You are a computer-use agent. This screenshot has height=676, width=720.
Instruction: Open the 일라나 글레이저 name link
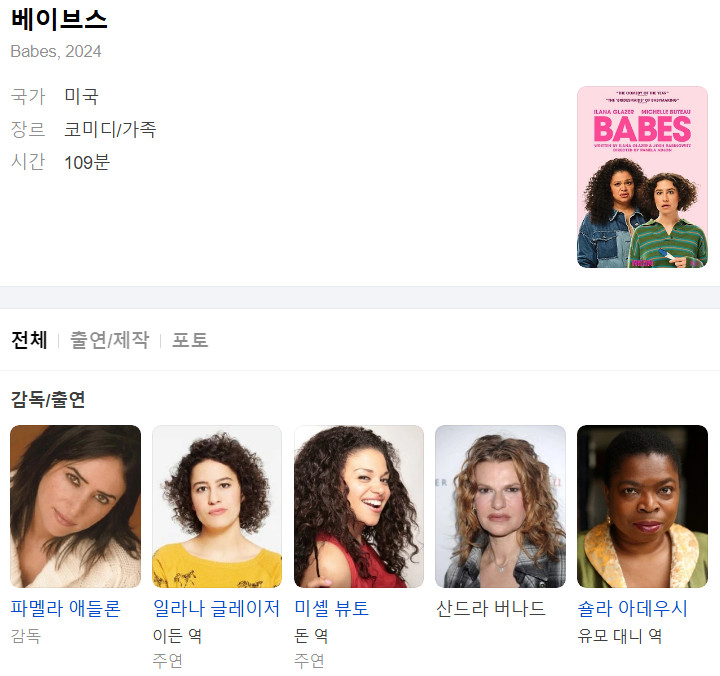pyautogui.click(x=216, y=608)
